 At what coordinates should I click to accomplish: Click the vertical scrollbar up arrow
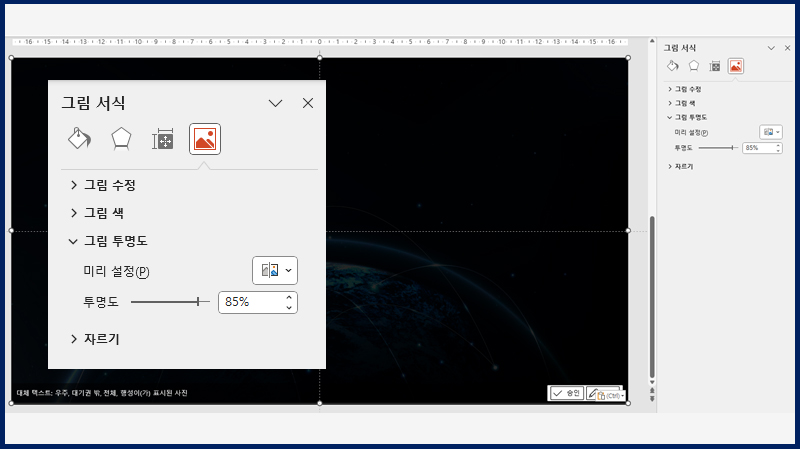point(652,41)
